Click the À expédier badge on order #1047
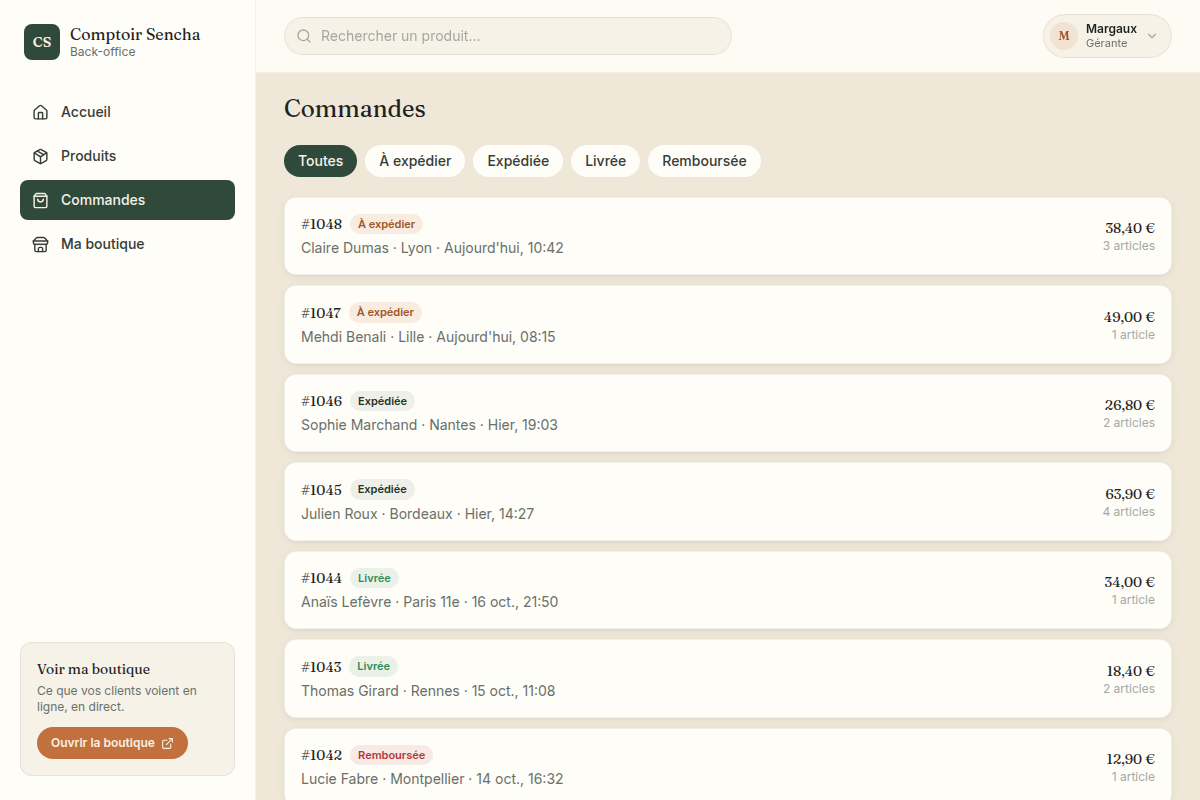This screenshot has height=800, width=1200. pyautogui.click(x=385, y=312)
